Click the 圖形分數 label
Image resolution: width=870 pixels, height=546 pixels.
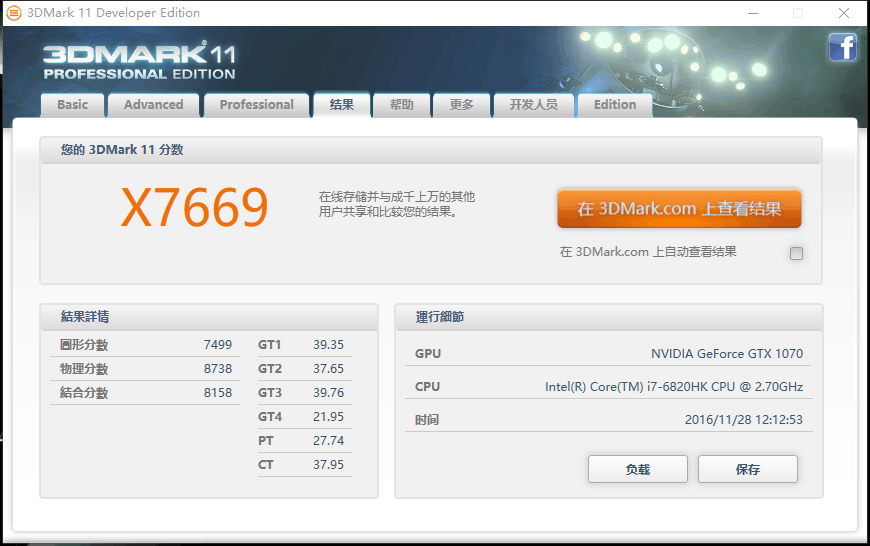[x=84, y=345]
